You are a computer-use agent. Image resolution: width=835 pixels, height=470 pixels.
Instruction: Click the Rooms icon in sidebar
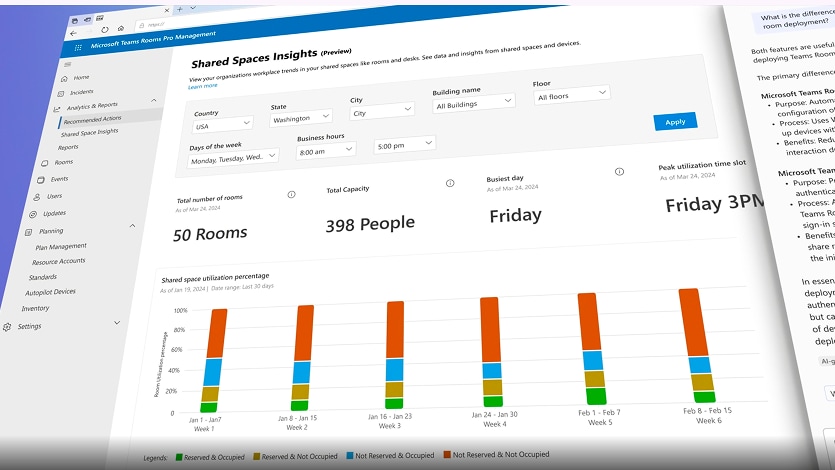tap(45, 163)
